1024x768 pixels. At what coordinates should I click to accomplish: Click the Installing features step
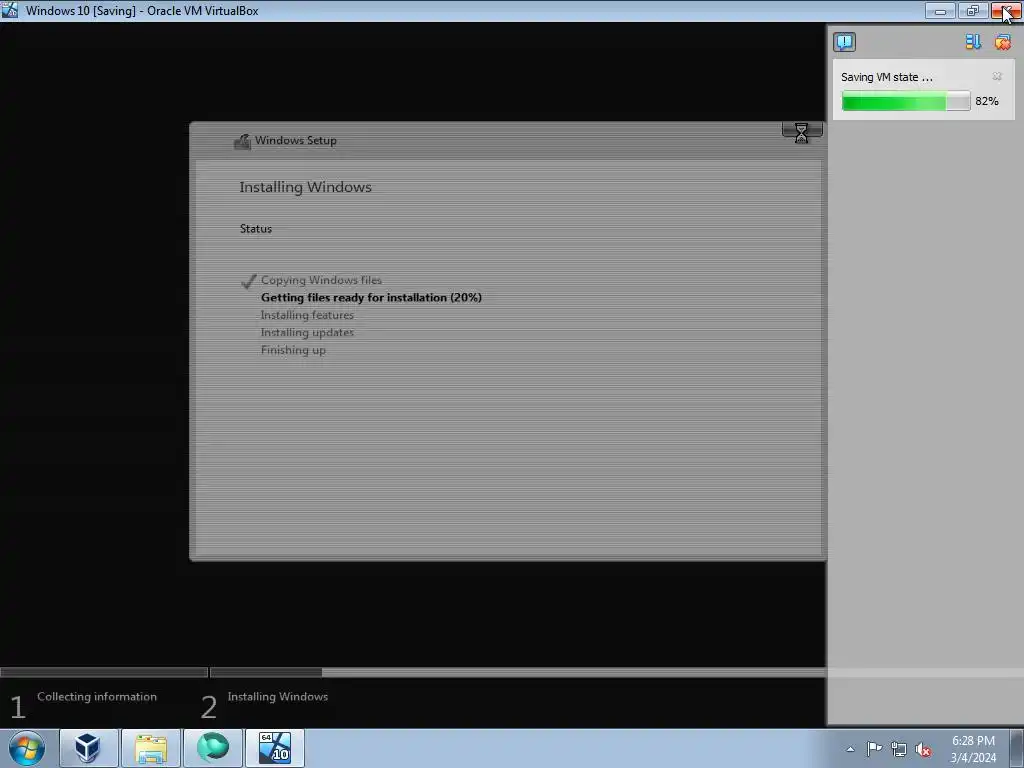coord(307,315)
